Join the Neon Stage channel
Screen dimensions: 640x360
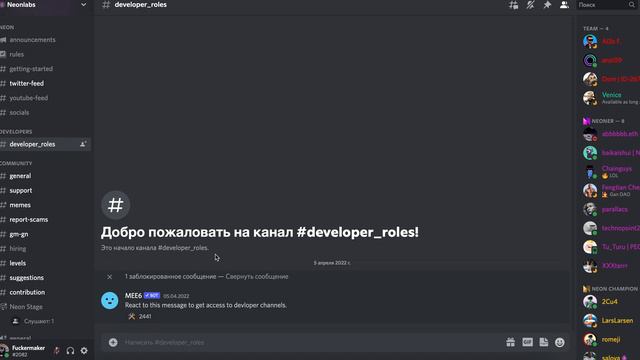click(26, 307)
